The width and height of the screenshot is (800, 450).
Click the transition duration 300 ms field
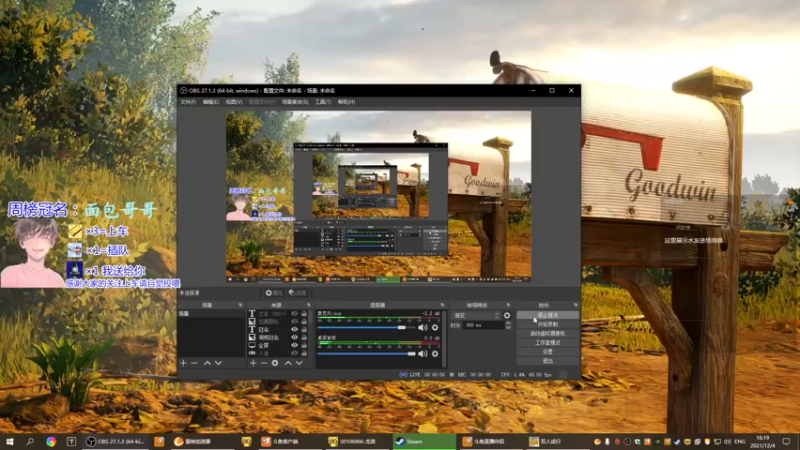click(483, 325)
